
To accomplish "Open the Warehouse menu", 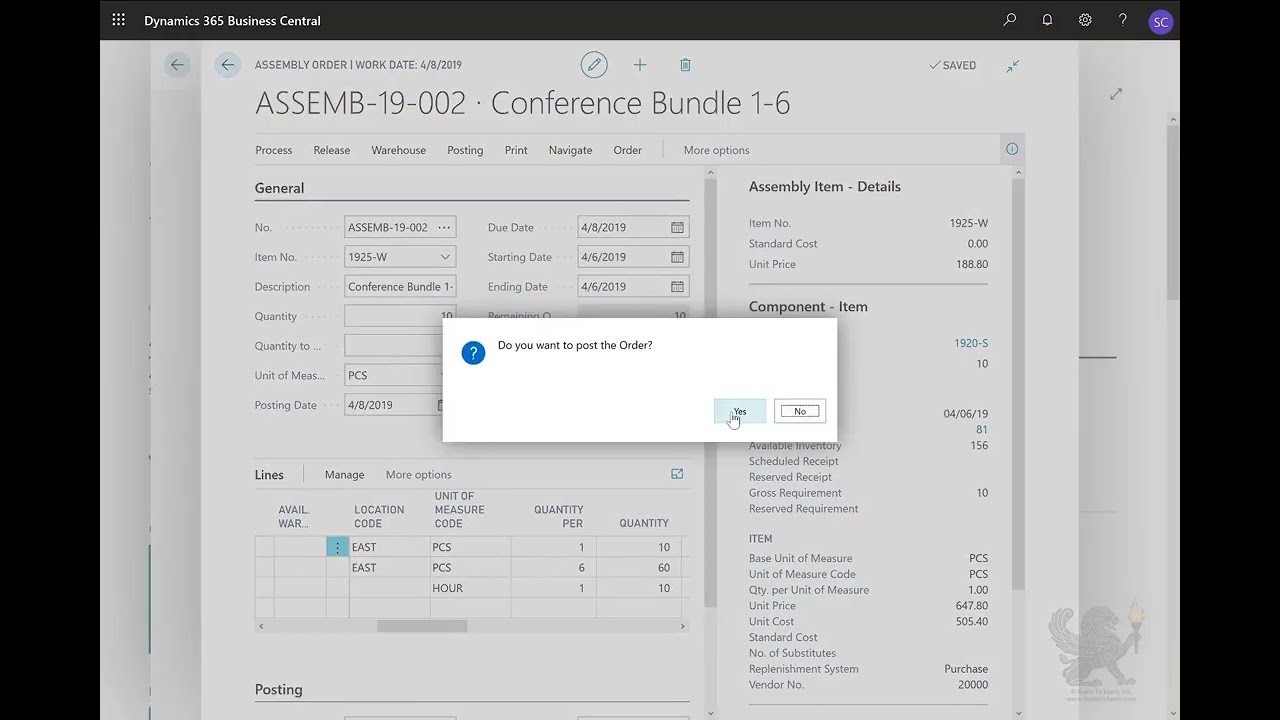I will coord(398,150).
